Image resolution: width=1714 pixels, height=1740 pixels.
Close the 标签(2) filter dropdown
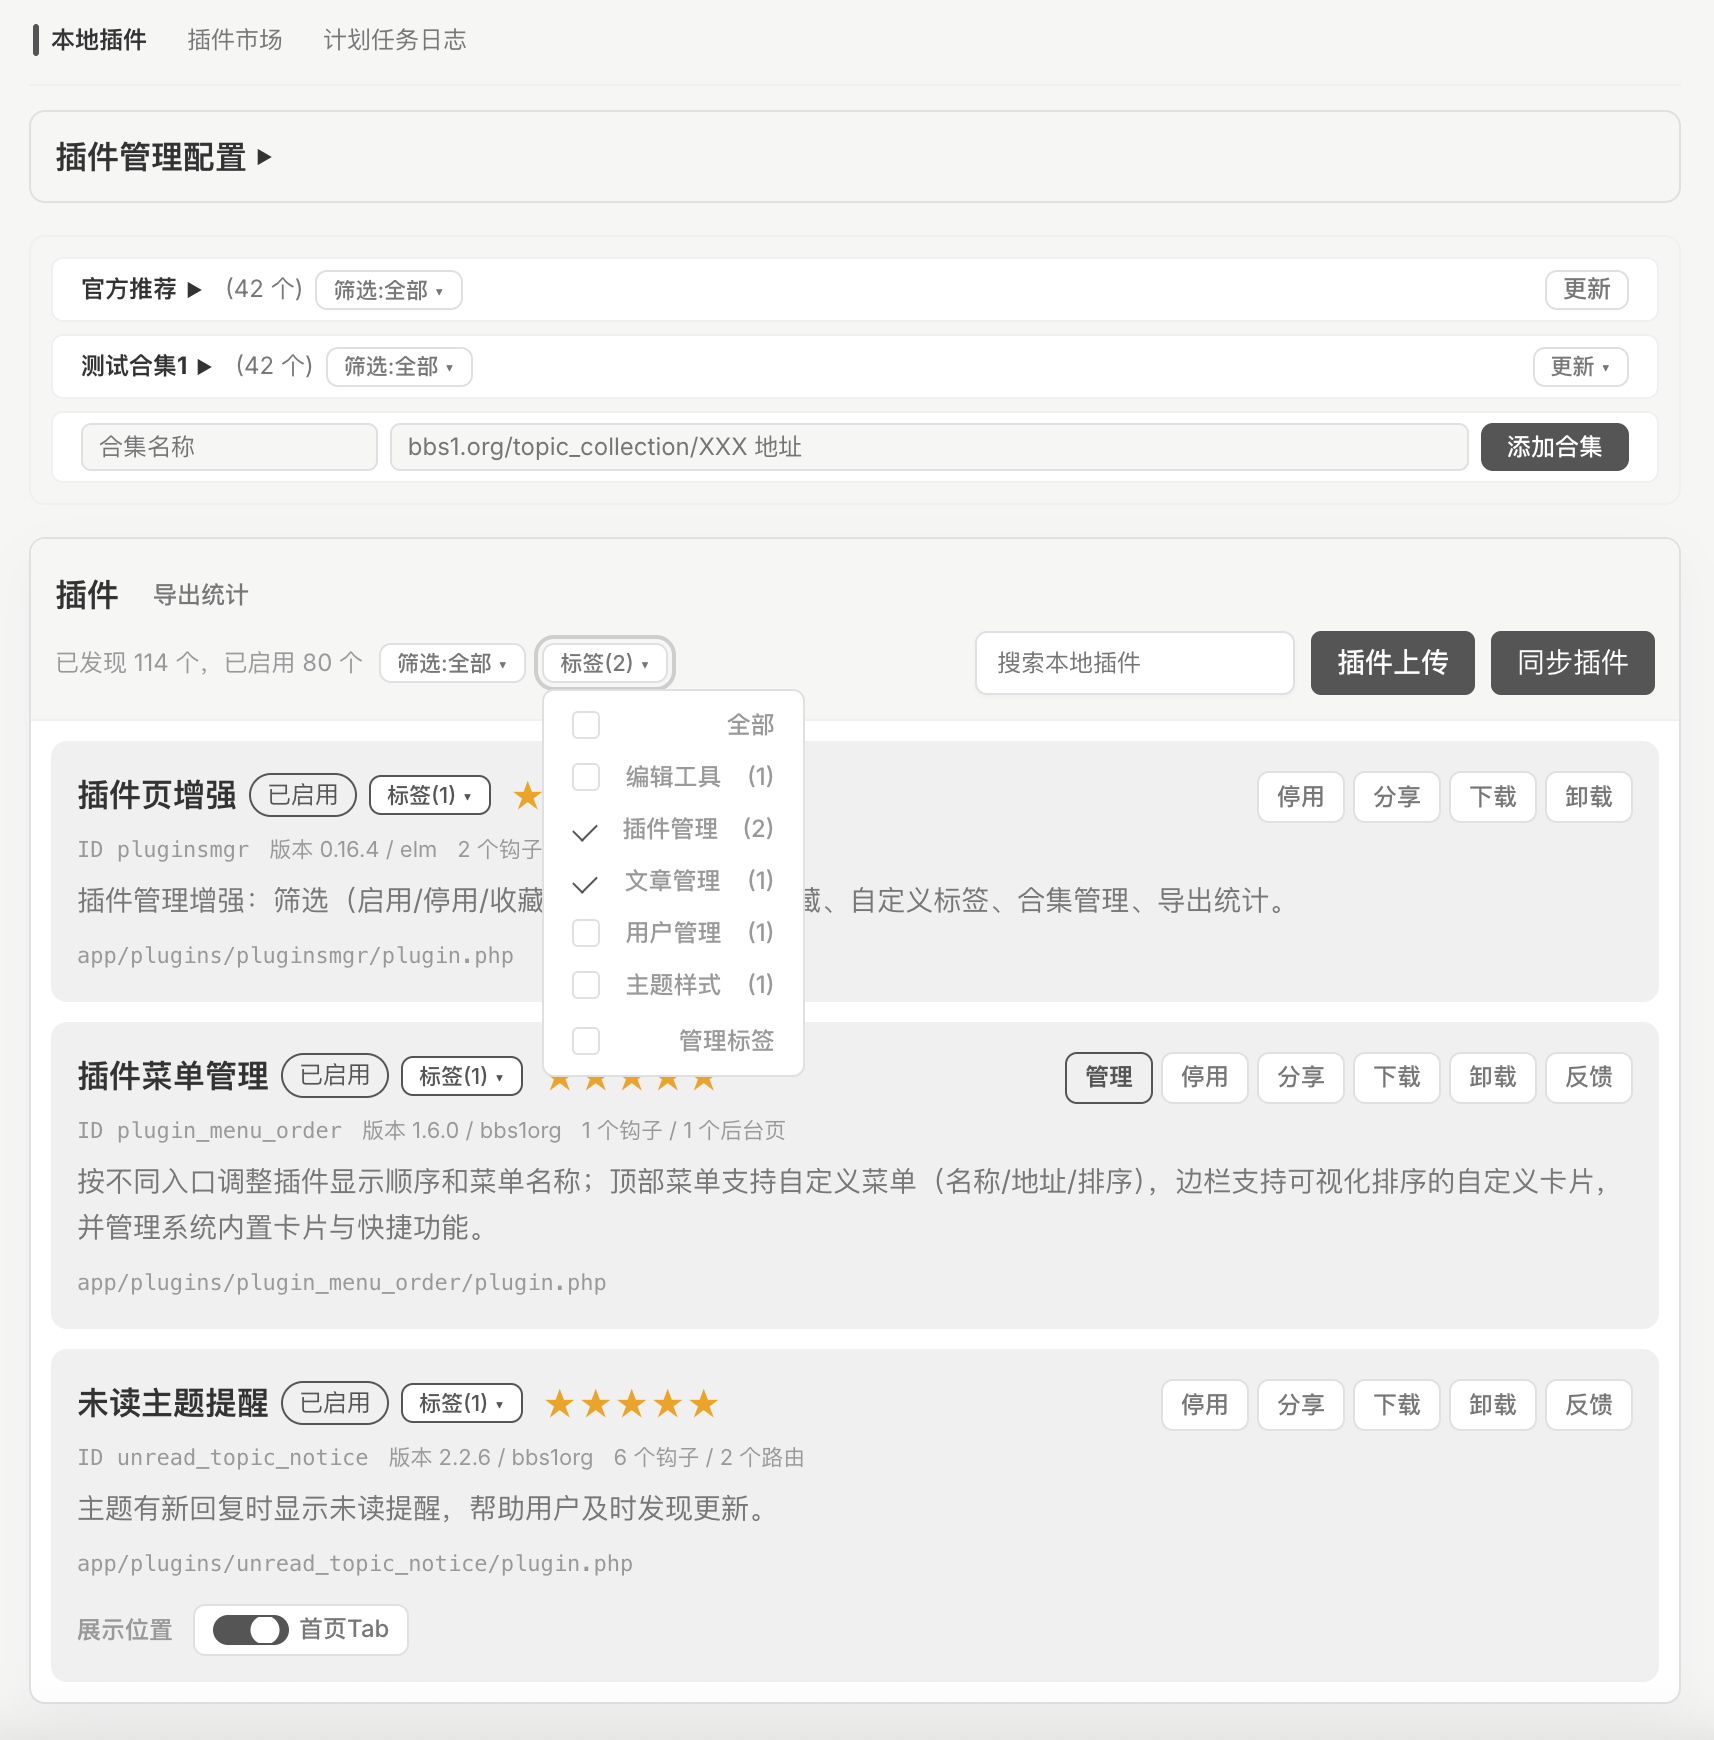605,663
